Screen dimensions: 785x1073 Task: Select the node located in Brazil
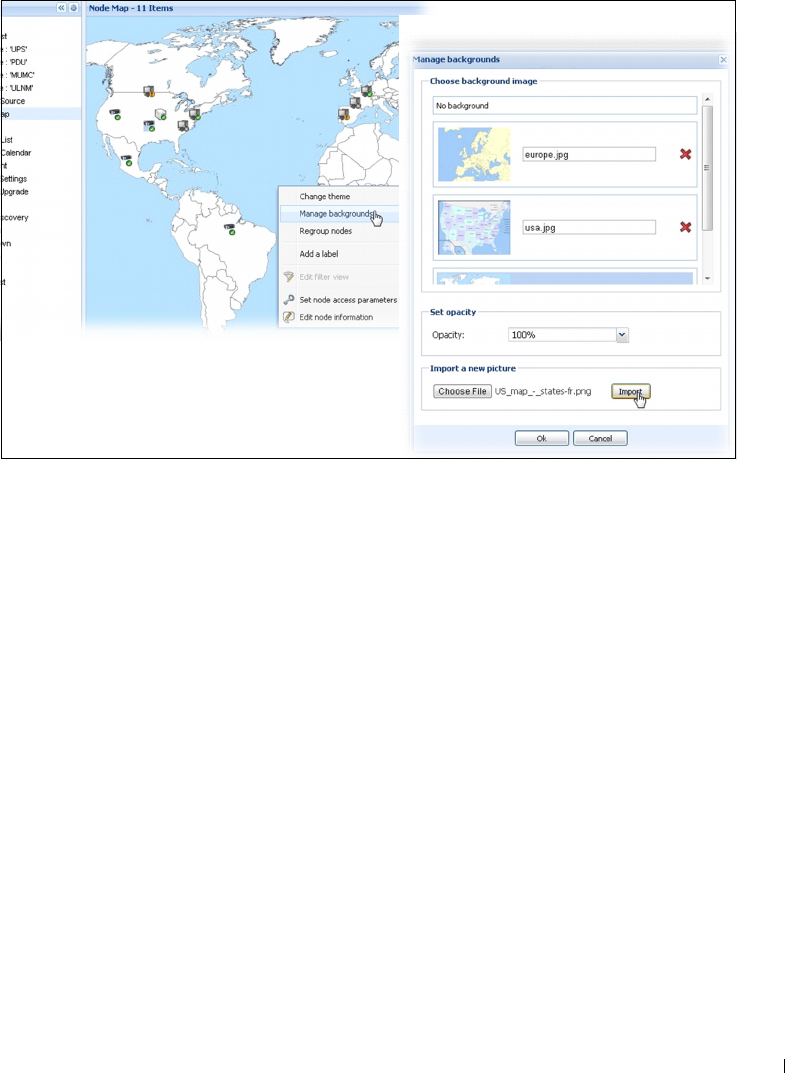coord(230,230)
